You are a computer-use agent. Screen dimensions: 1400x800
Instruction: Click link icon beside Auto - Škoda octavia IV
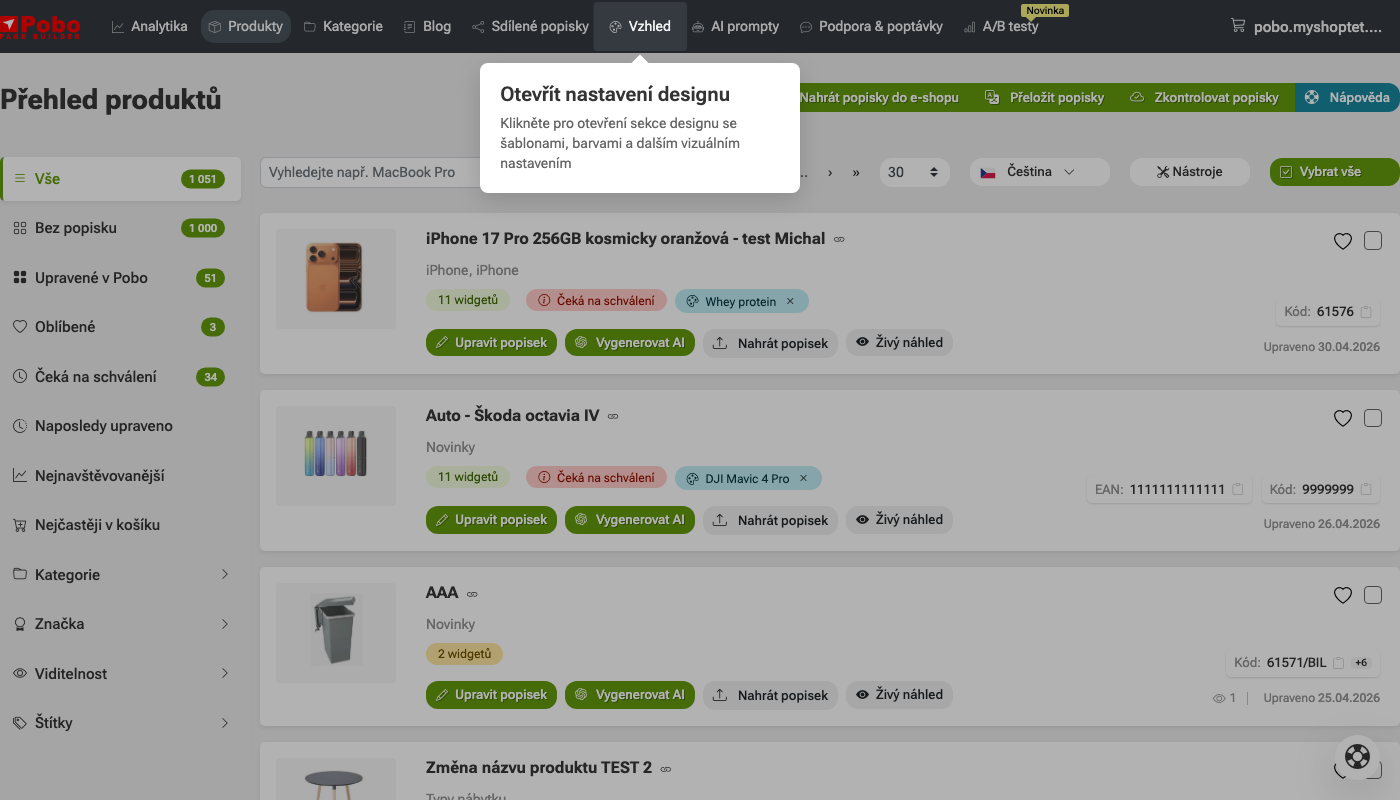[613, 416]
